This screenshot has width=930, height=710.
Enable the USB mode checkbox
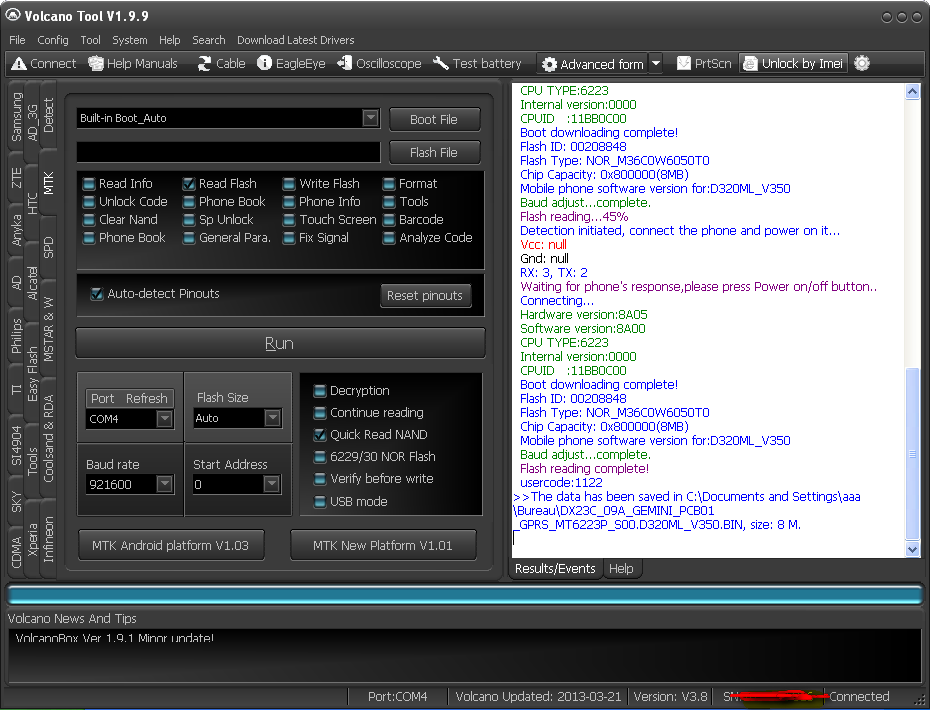pos(320,502)
